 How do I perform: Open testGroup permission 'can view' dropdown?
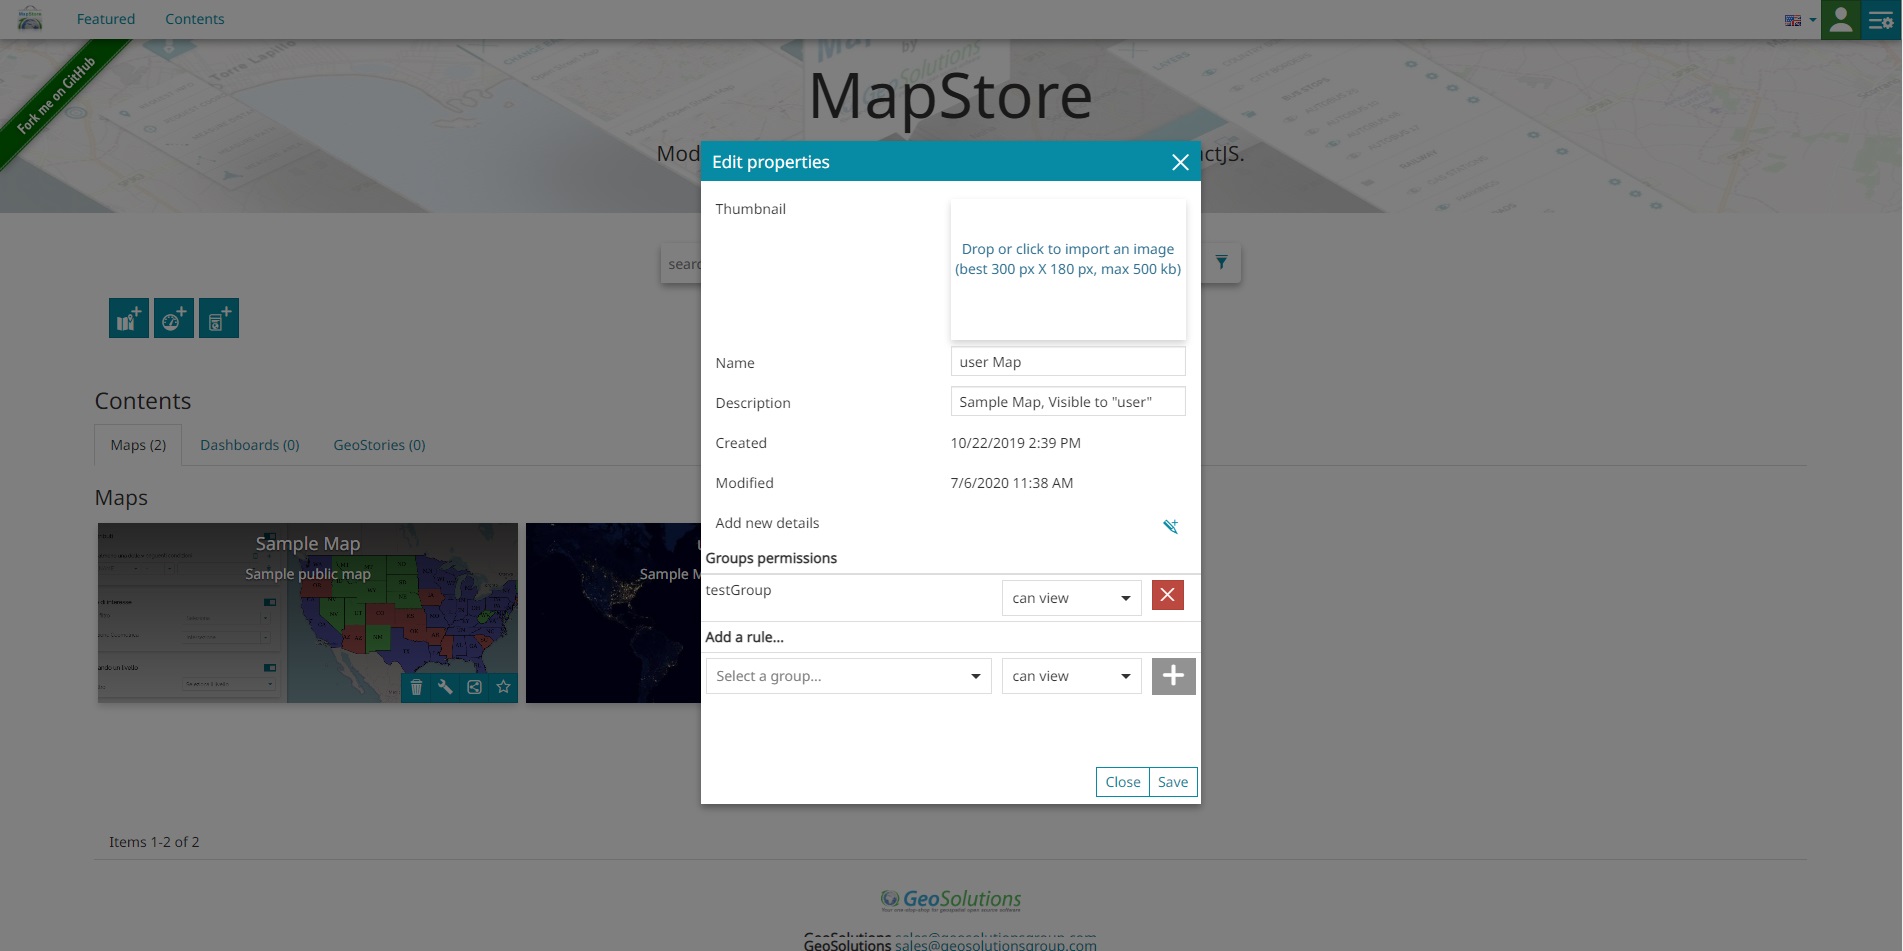(1071, 598)
